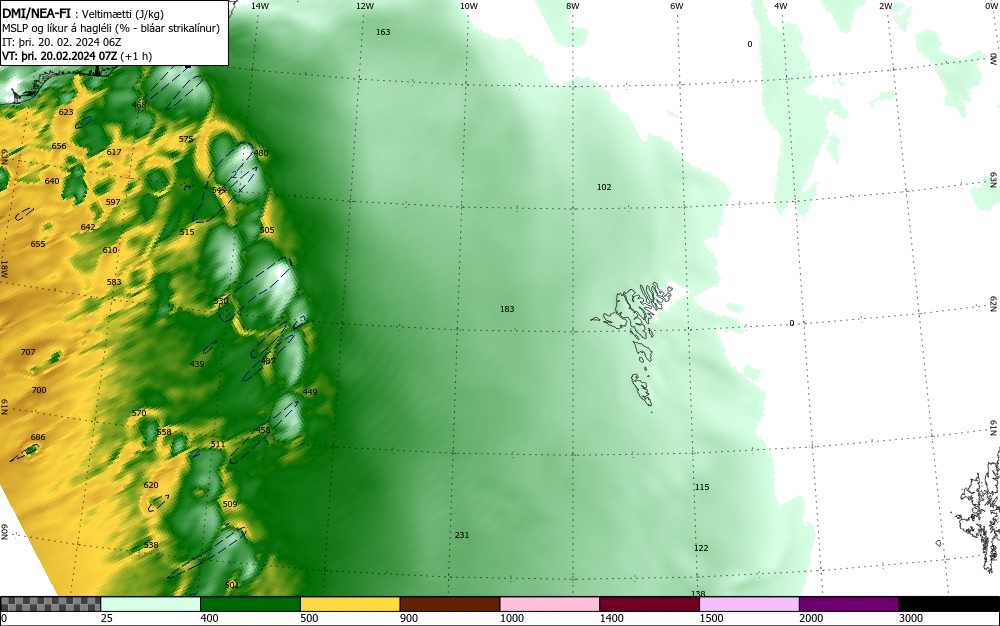Click the map value 538

point(151,545)
